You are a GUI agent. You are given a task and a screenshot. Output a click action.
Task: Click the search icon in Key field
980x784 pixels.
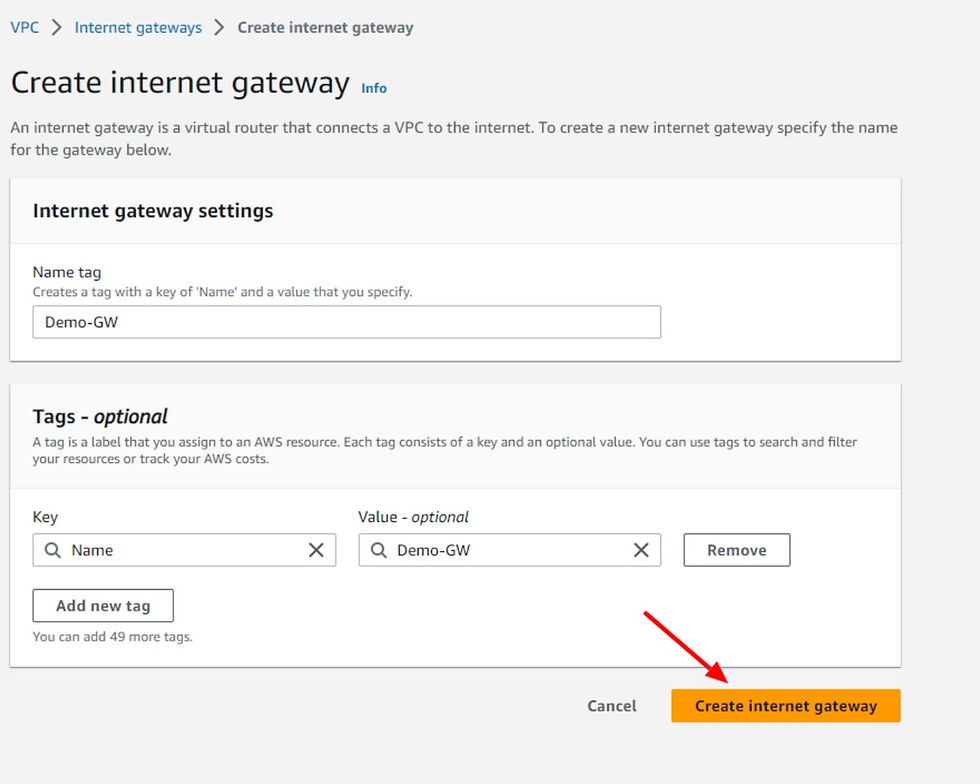(53, 550)
